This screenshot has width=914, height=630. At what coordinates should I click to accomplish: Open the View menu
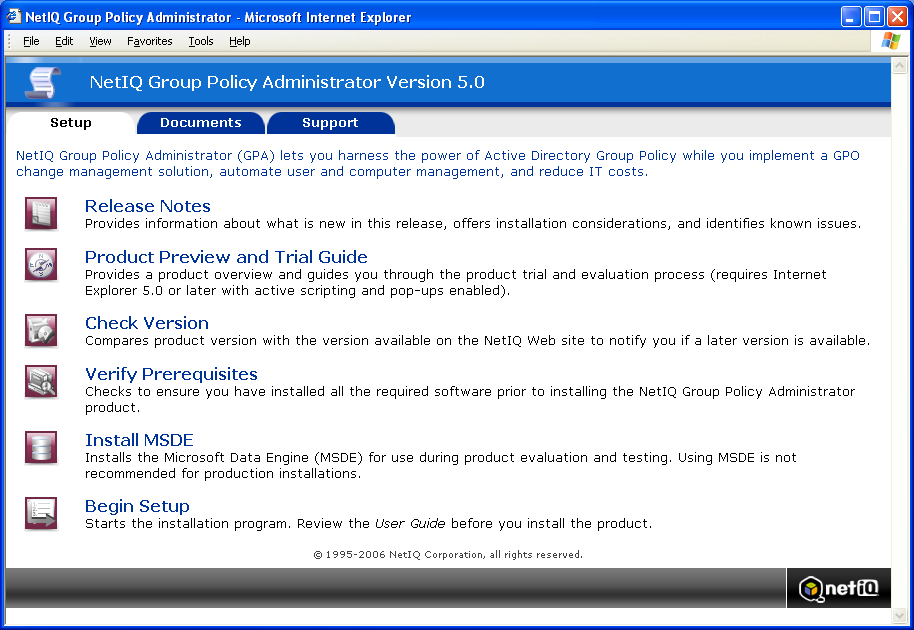tap(100, 41)
